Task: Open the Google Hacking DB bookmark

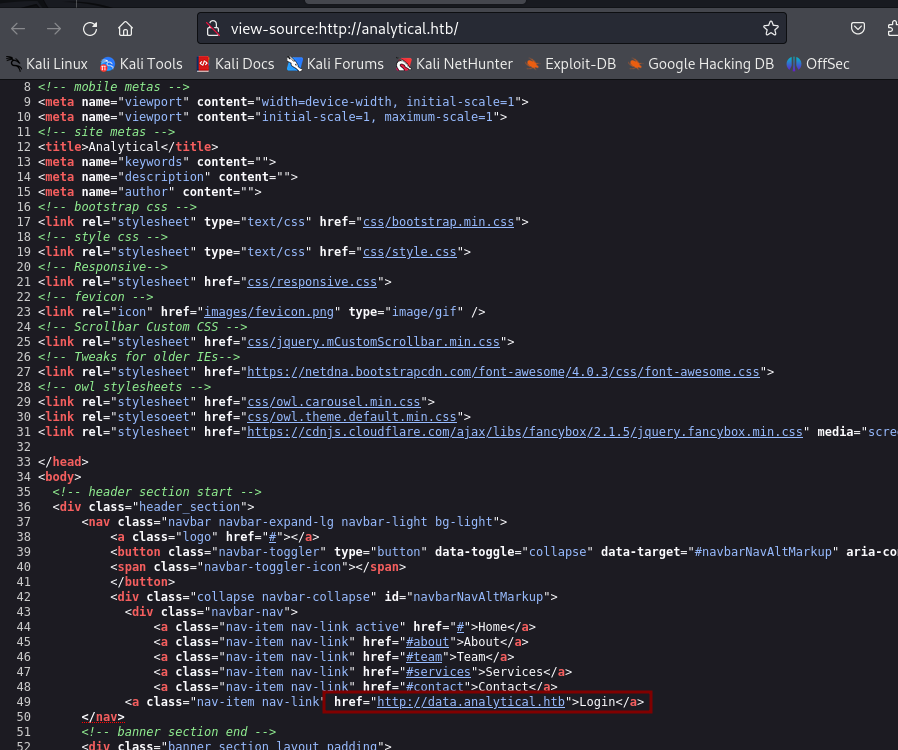Action: 701,64
